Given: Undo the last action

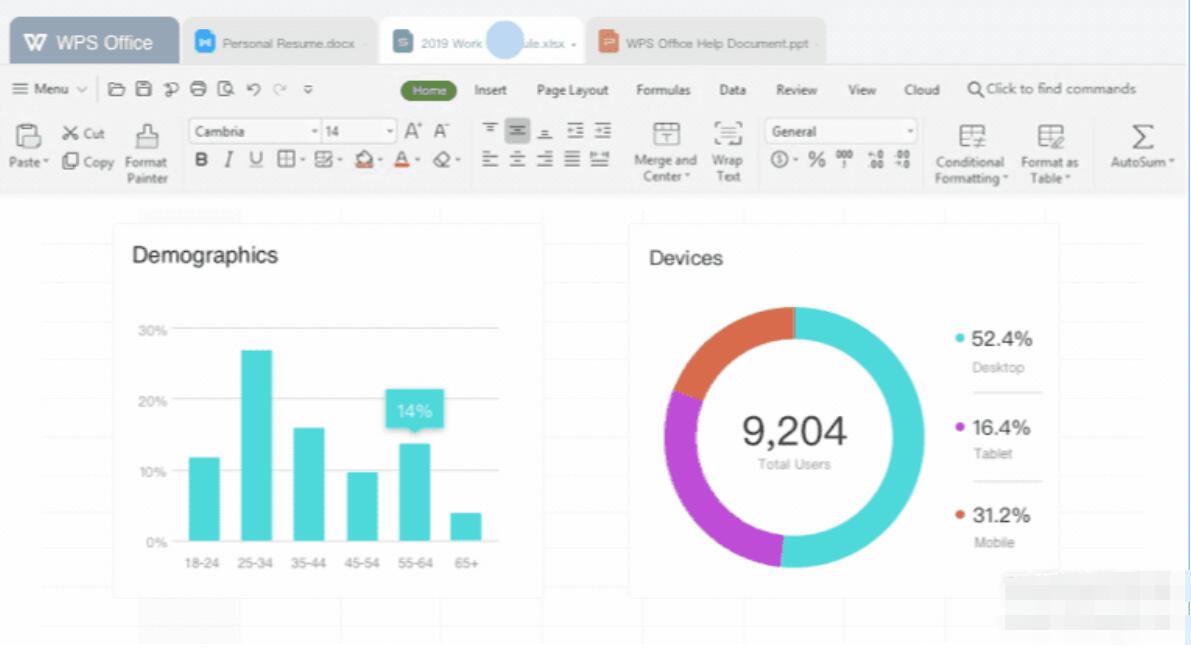Looking at the screenshot, I should pos(254,90).
